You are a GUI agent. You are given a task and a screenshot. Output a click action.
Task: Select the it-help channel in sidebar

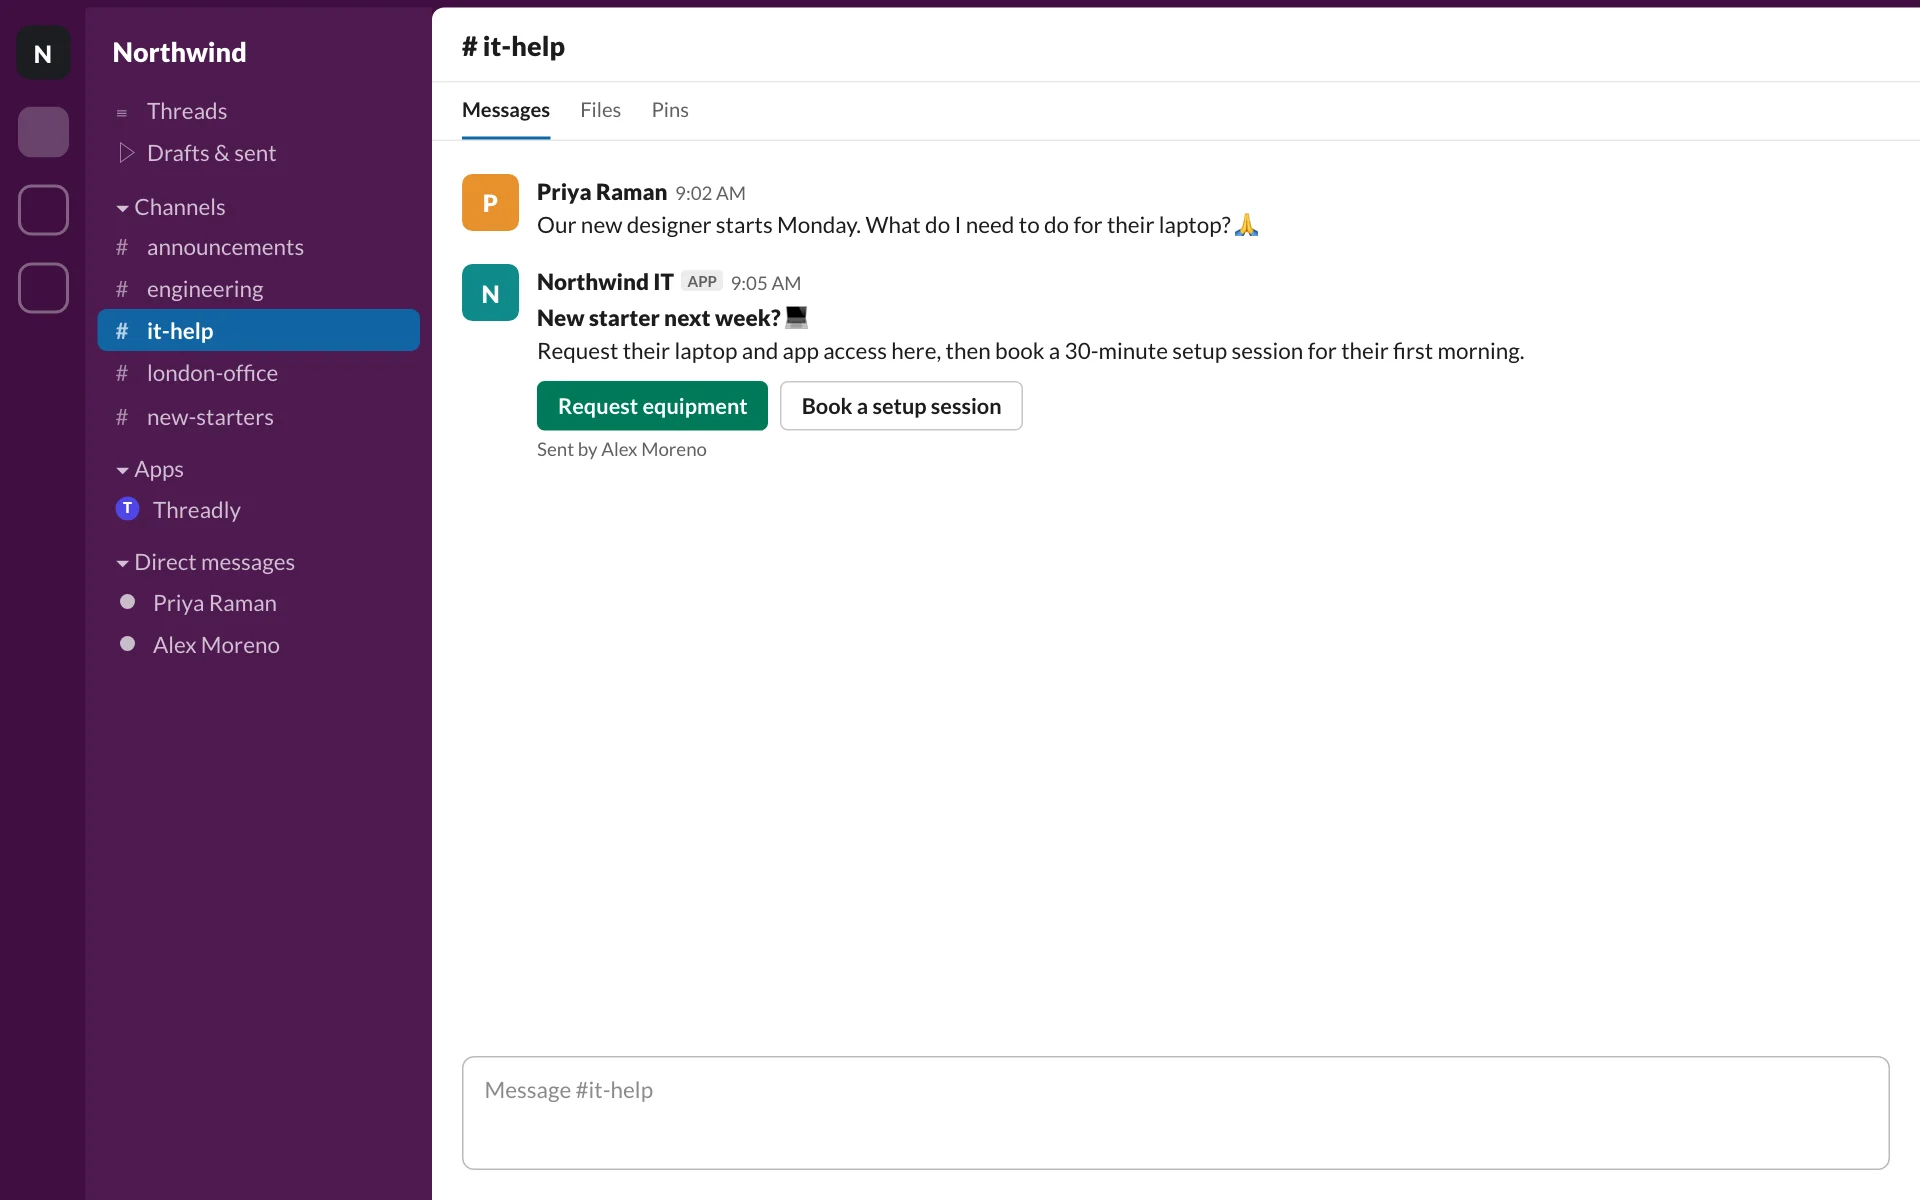pos(259,330)
